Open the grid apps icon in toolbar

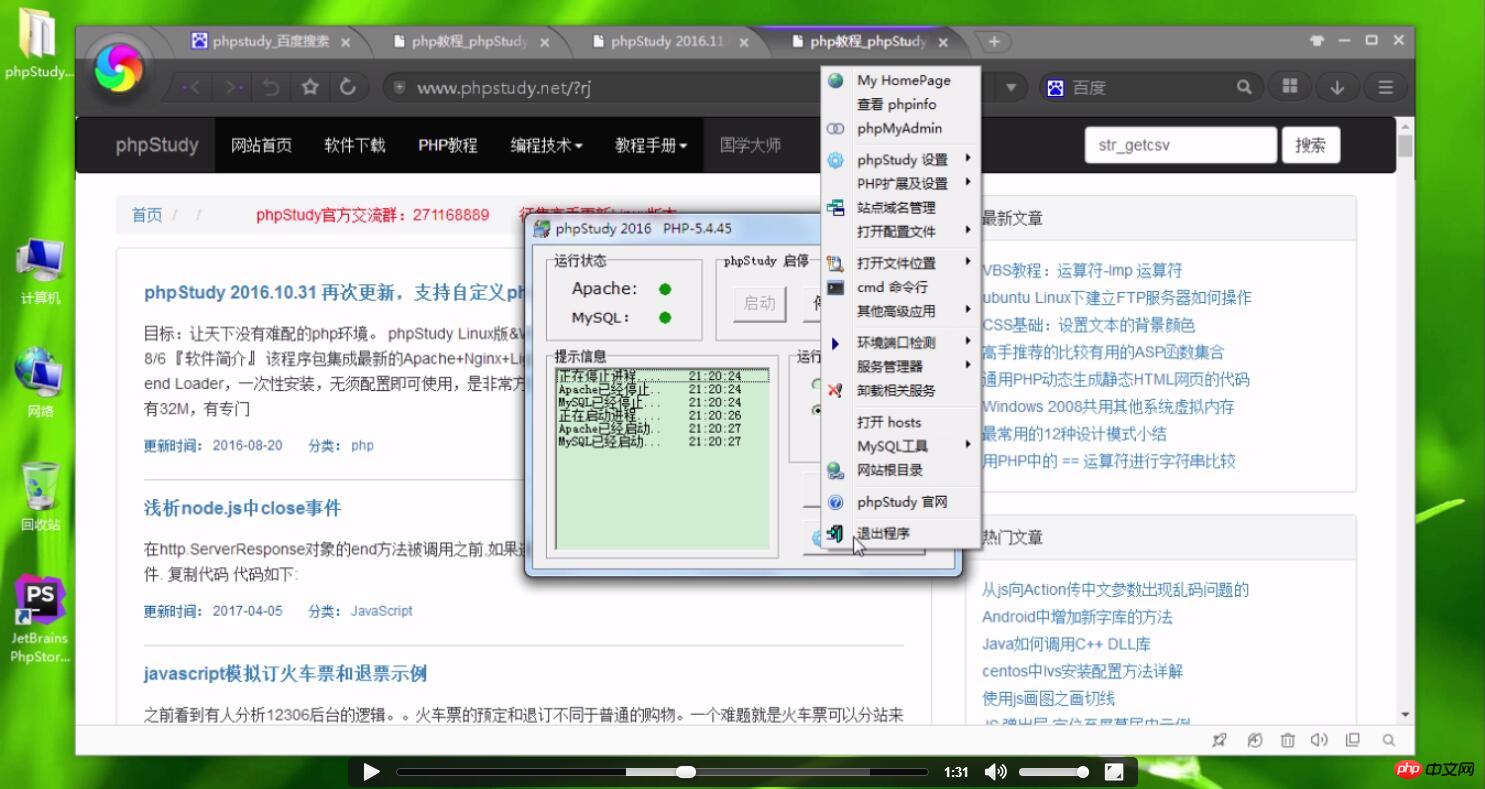1291,87
